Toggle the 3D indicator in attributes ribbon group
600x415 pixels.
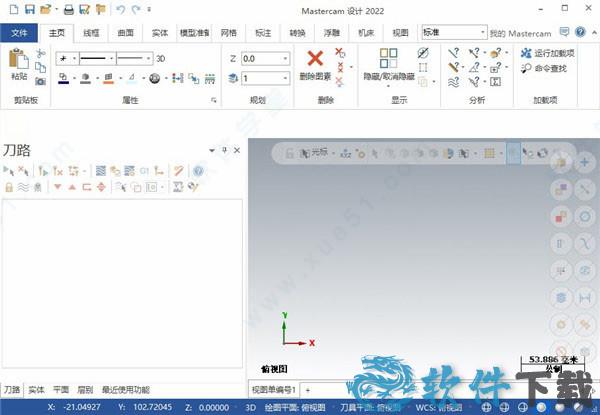point(160,59)
